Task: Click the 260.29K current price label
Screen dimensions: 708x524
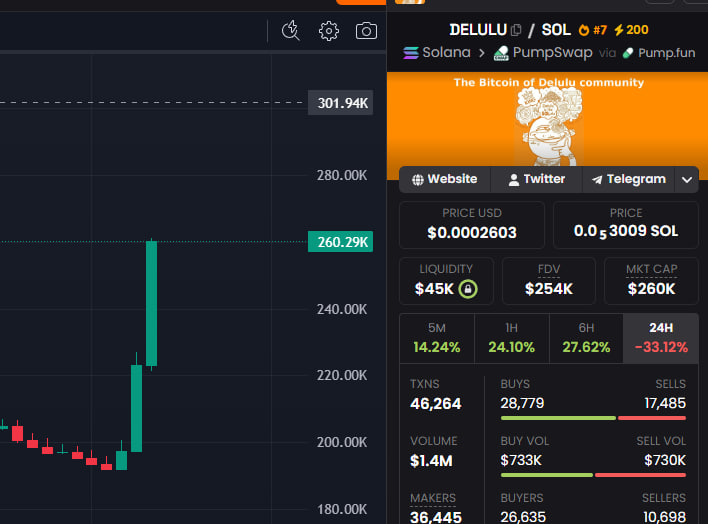Action: point(340,242)
